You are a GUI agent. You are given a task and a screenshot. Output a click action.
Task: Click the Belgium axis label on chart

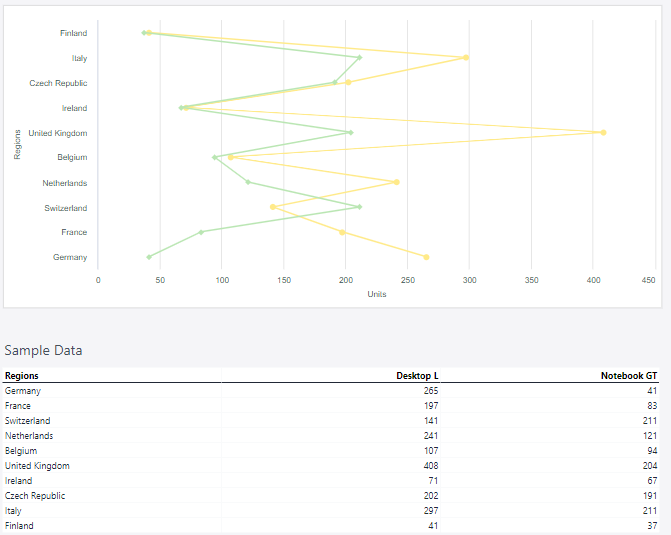(72, 158)
